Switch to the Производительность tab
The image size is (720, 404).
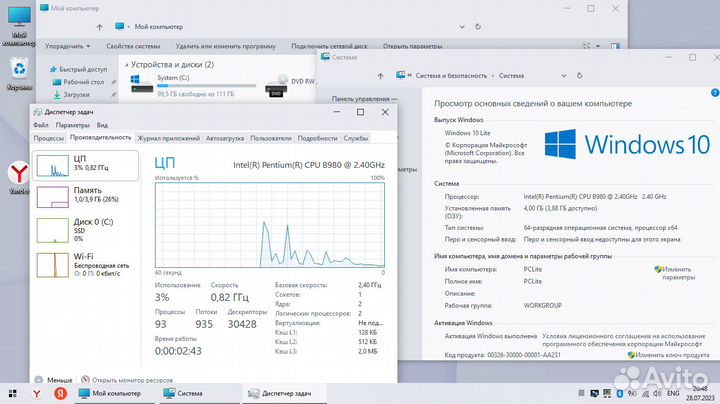click(101, 138)
